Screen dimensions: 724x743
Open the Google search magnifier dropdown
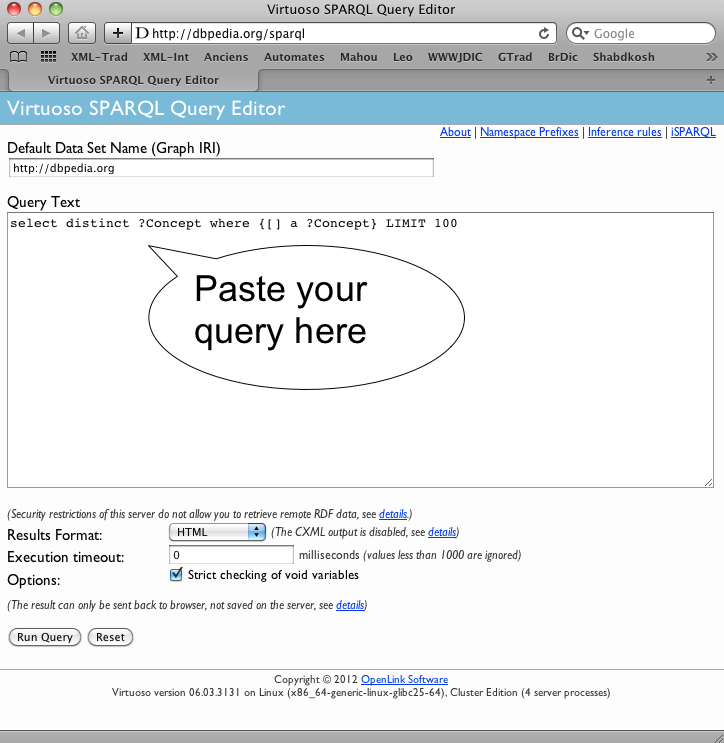(580, 33)
